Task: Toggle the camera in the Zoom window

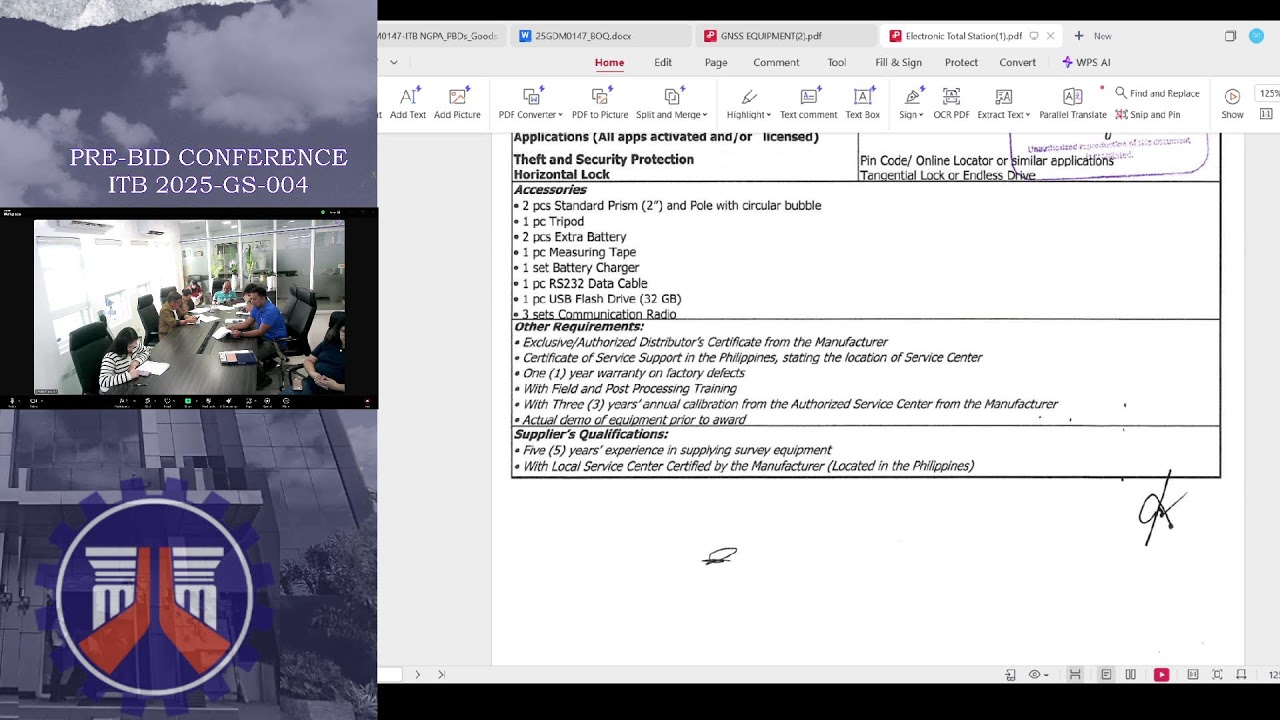Action: [x=33, y=402]
